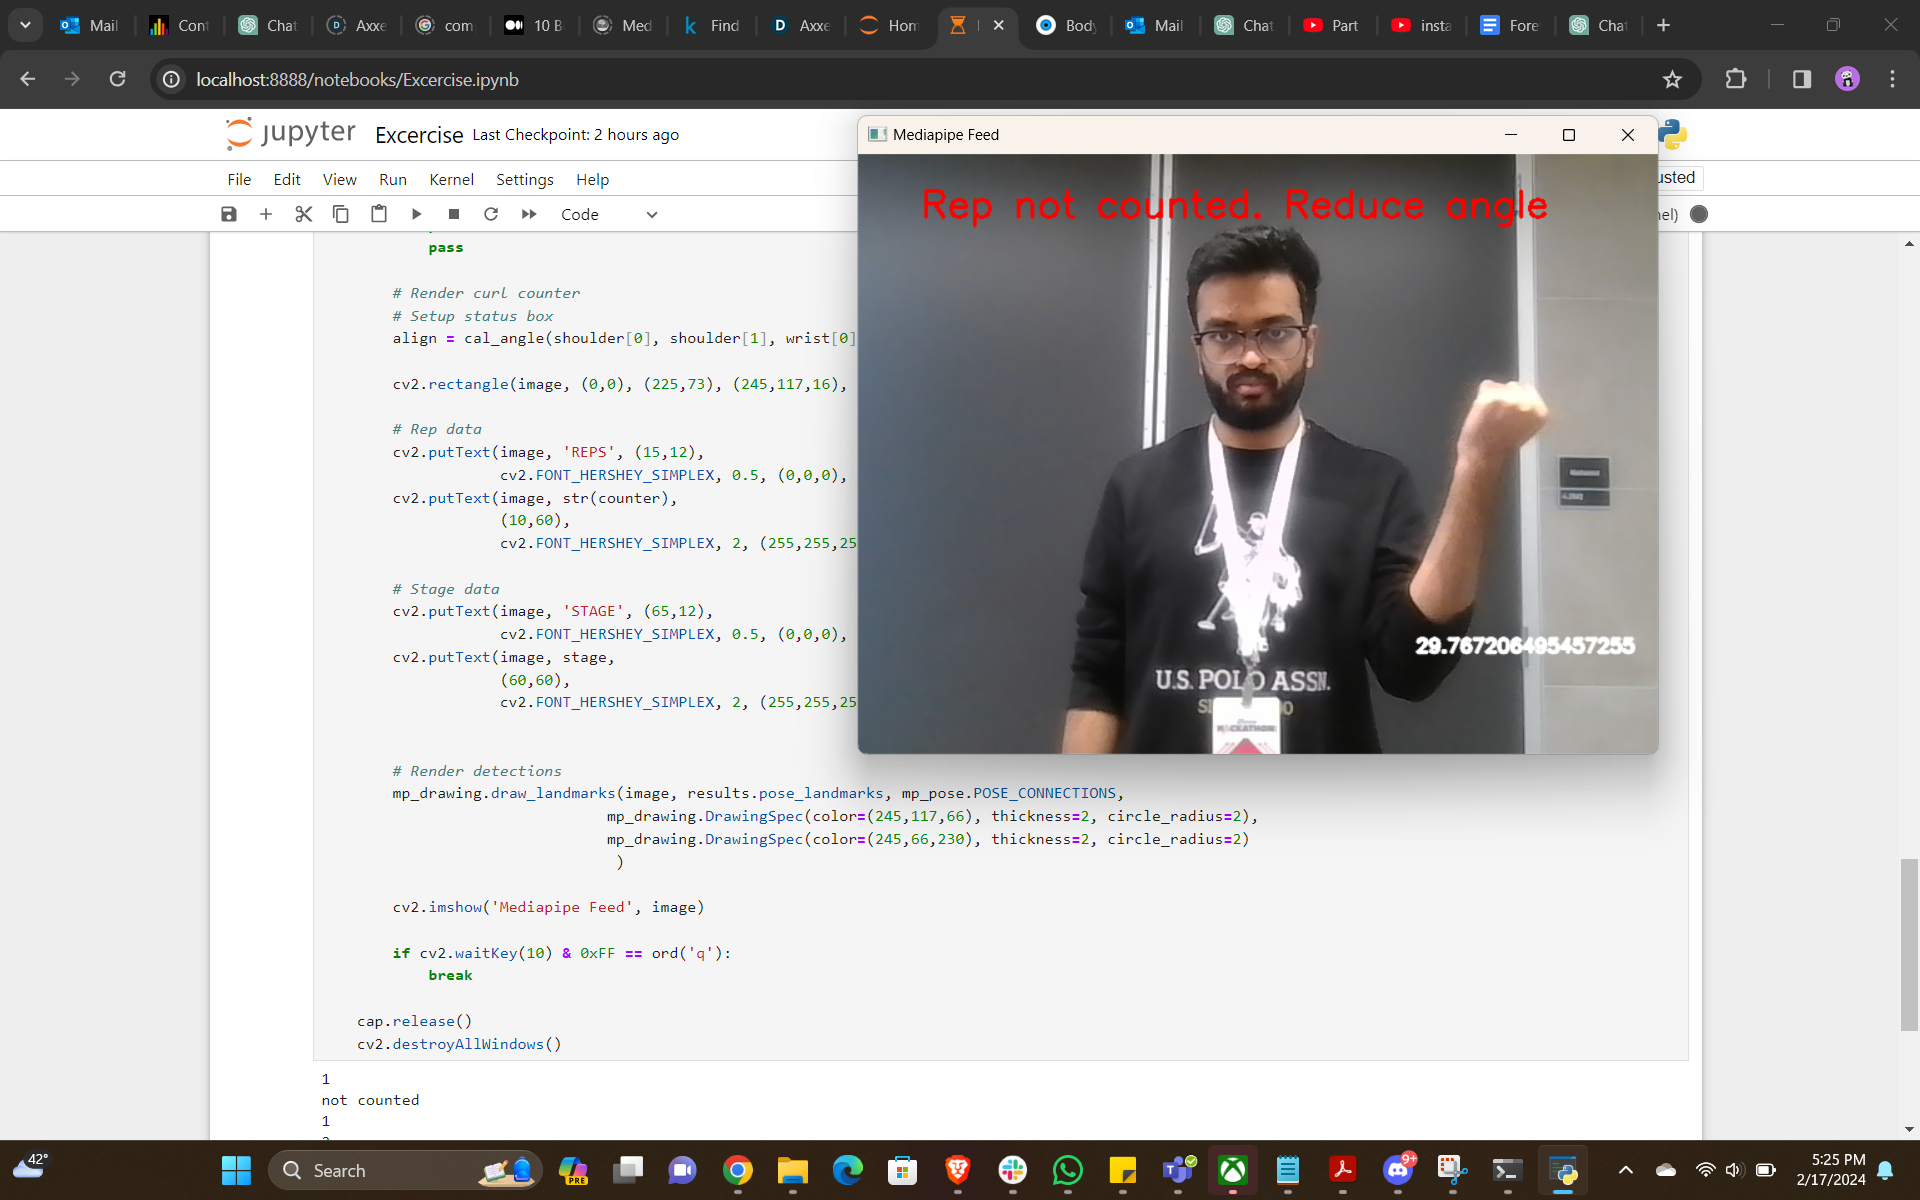Open WhatsApp from the taskbar
The width and height of the screenshot is (1920, 1200).
tap(1068, 1170)
